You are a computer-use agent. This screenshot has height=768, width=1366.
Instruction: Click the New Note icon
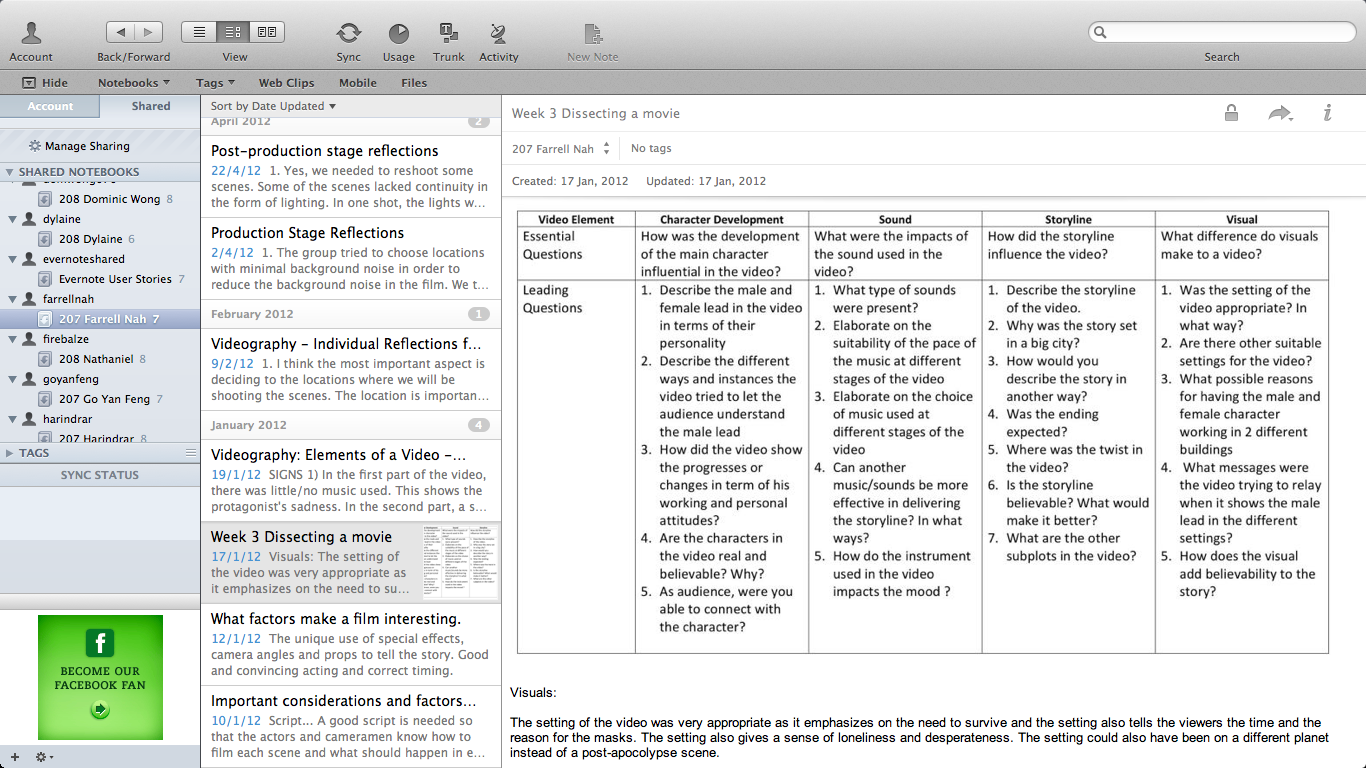point(593,33)
